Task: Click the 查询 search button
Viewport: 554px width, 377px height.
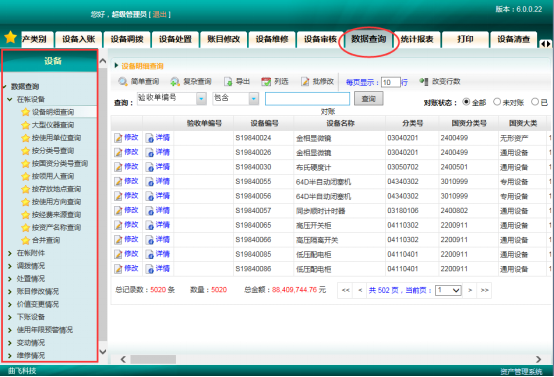Action: 369,99
